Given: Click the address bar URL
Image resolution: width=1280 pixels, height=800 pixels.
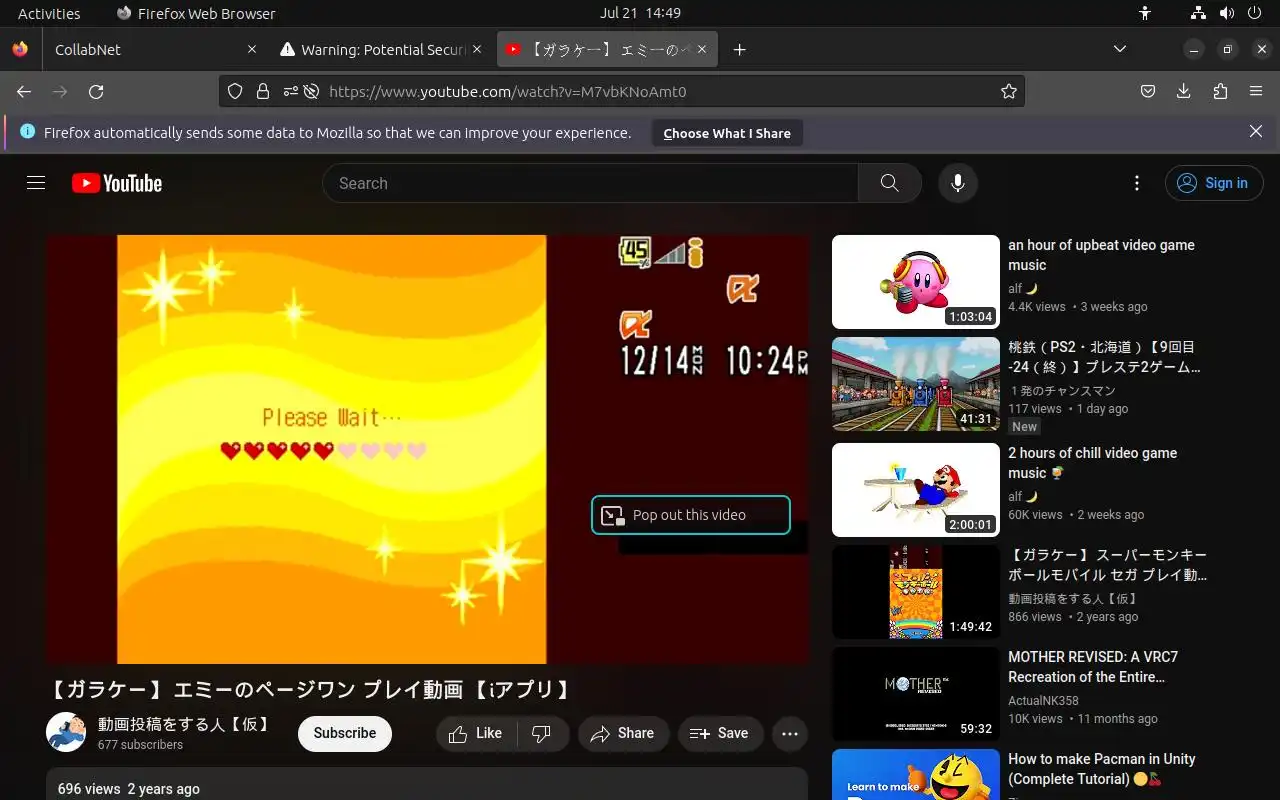Looking at the screenshot, I should tap(507, 91).
